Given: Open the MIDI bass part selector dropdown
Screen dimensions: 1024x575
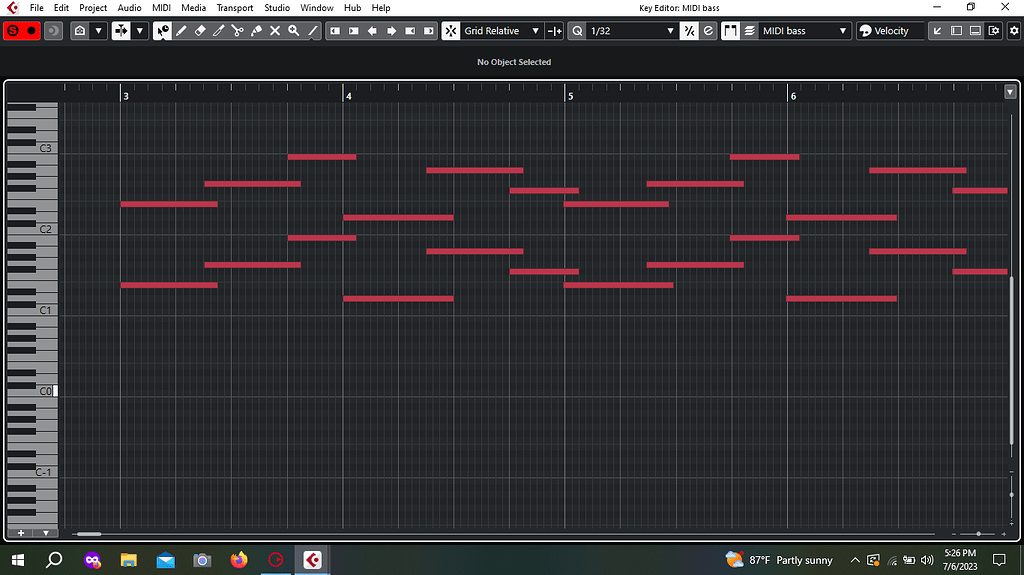Looking at the screenshot, I should click(805, 31).
